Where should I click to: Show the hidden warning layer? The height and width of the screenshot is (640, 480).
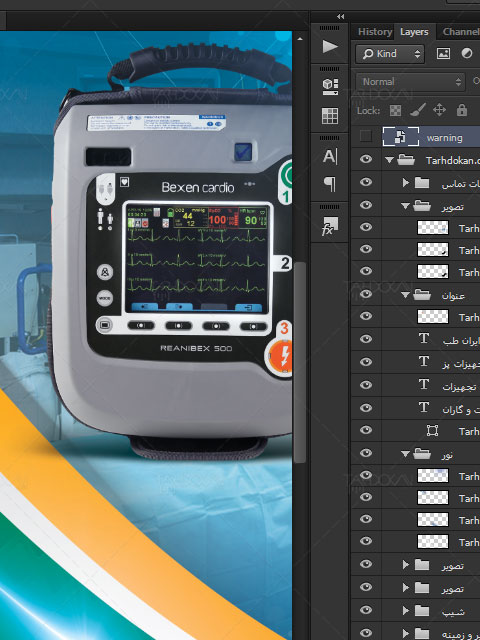click(366, 136)
